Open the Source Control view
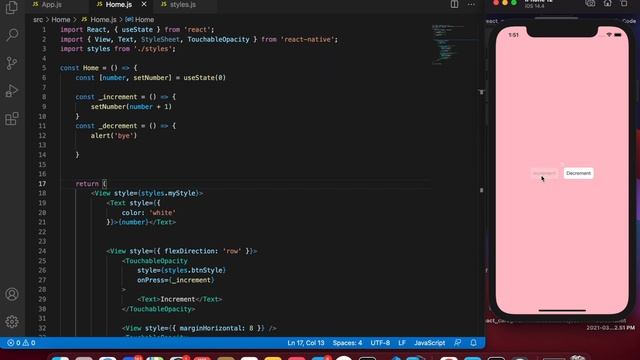This screenshot has height=360, width=640. click(x=12, y=63)
